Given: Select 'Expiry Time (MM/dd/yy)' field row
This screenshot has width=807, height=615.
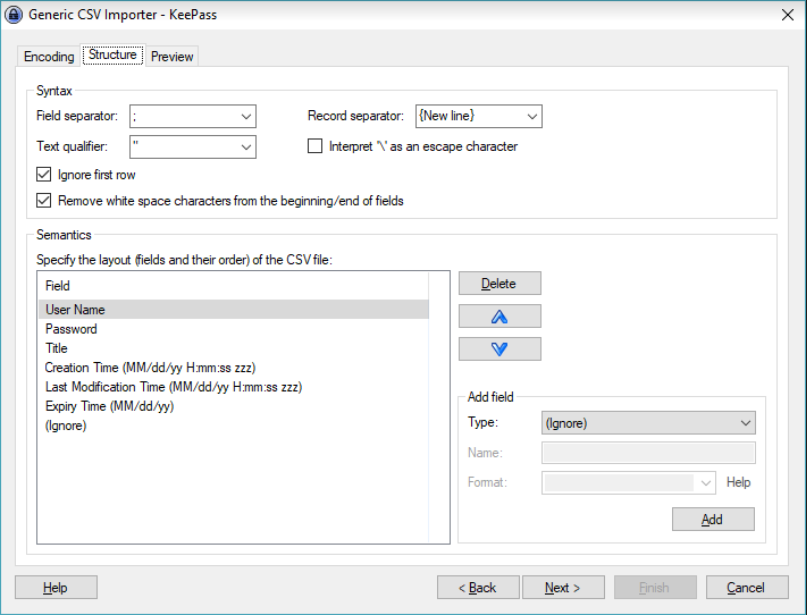Looking at the screenshot, I should click(x=234, y=406).
